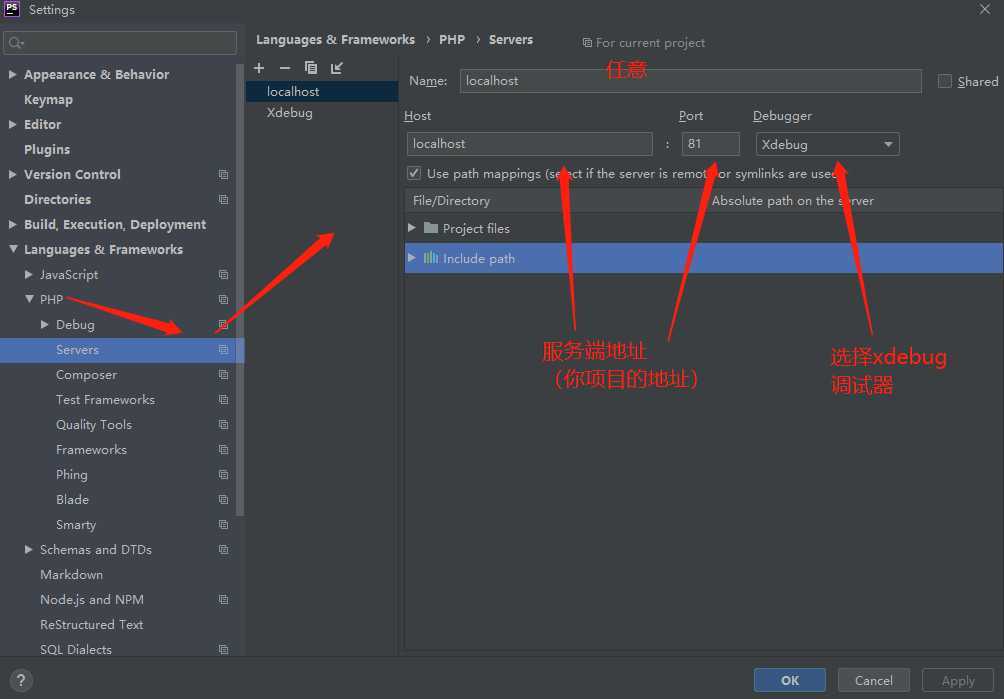Click the PhpStorm logo in title bar
This screenshot has height=699, width=1004.
tap(12, 9)
